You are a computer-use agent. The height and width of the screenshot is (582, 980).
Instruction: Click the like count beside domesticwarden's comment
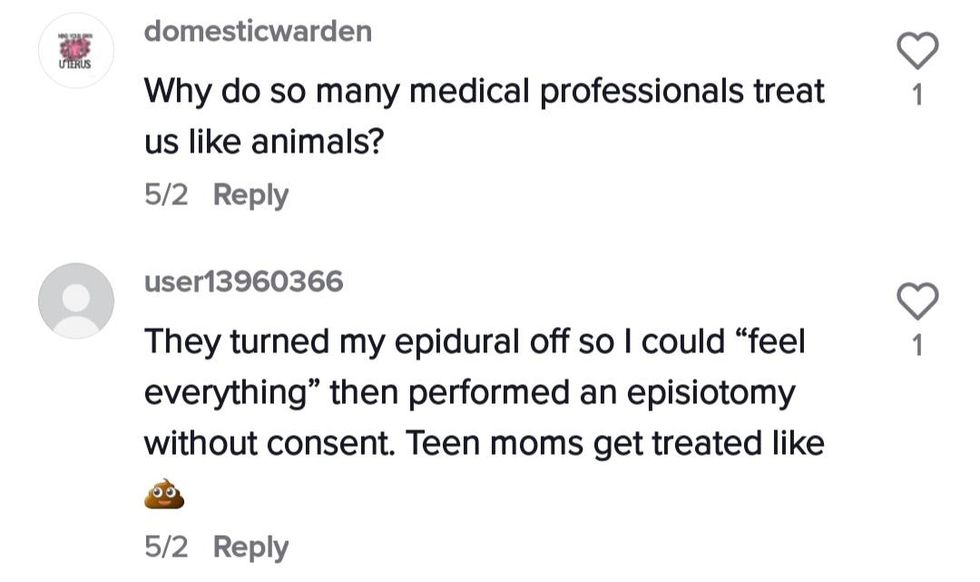919,97
